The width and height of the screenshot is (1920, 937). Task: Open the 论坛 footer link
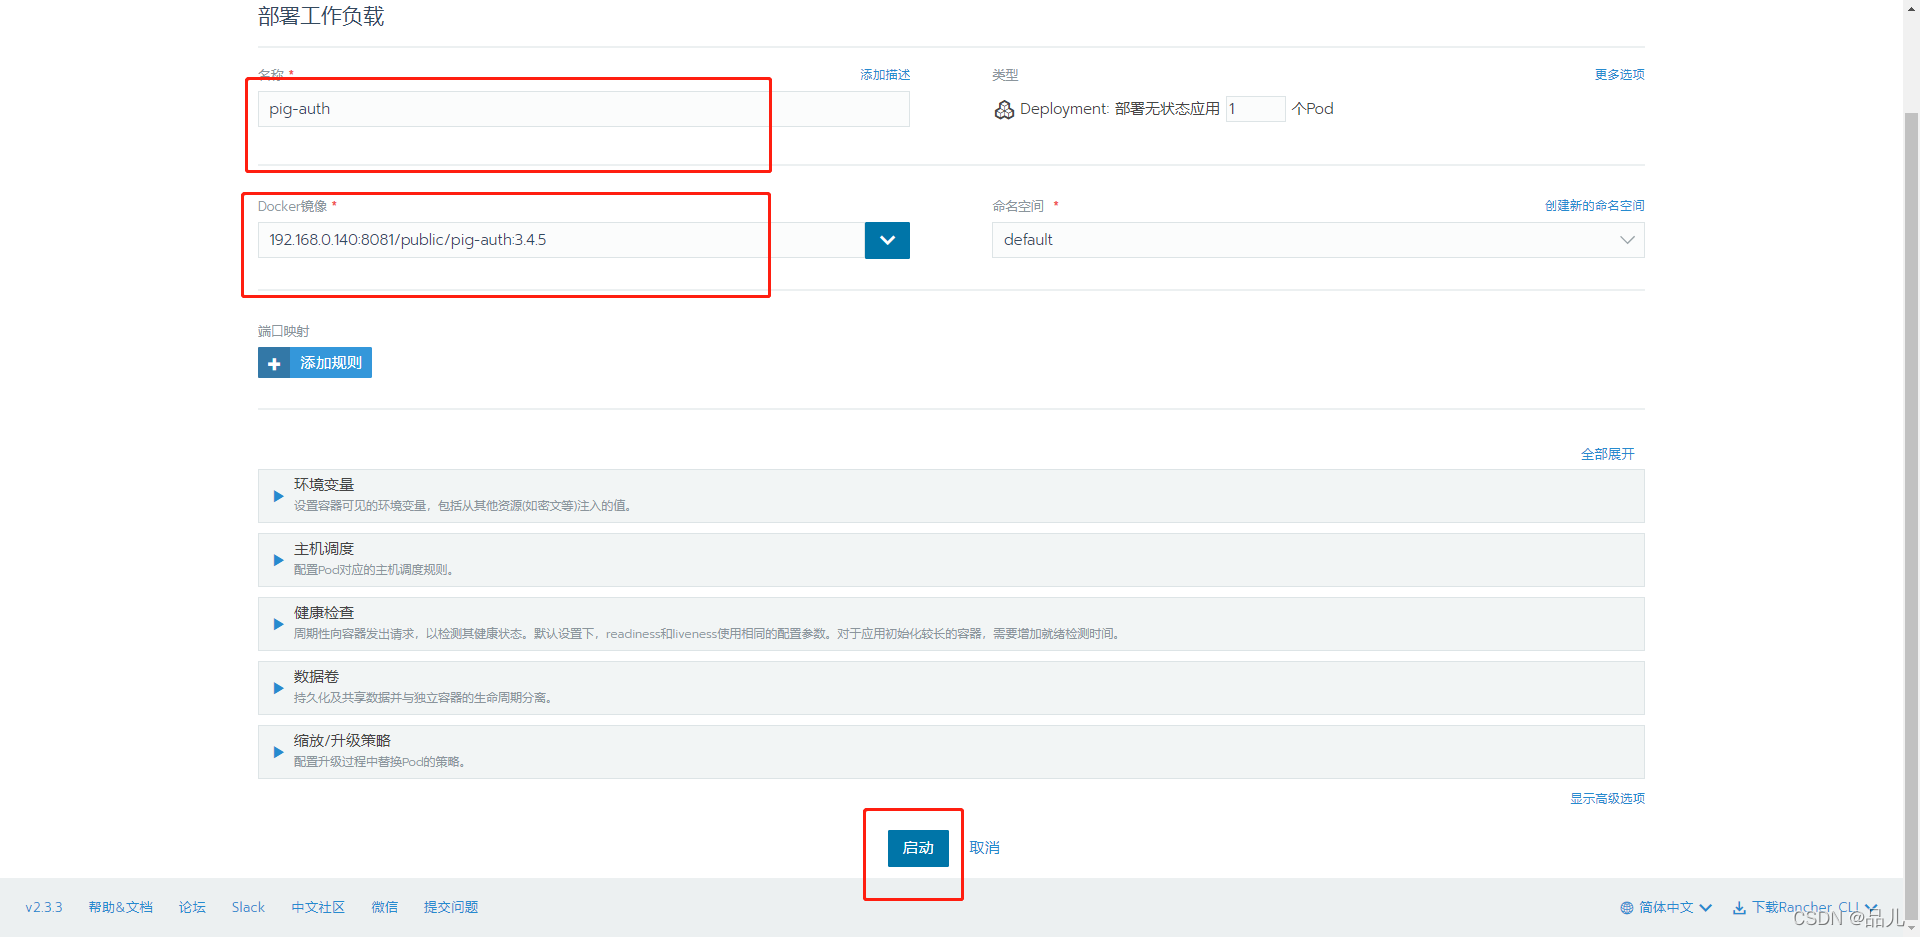(192, 908)
